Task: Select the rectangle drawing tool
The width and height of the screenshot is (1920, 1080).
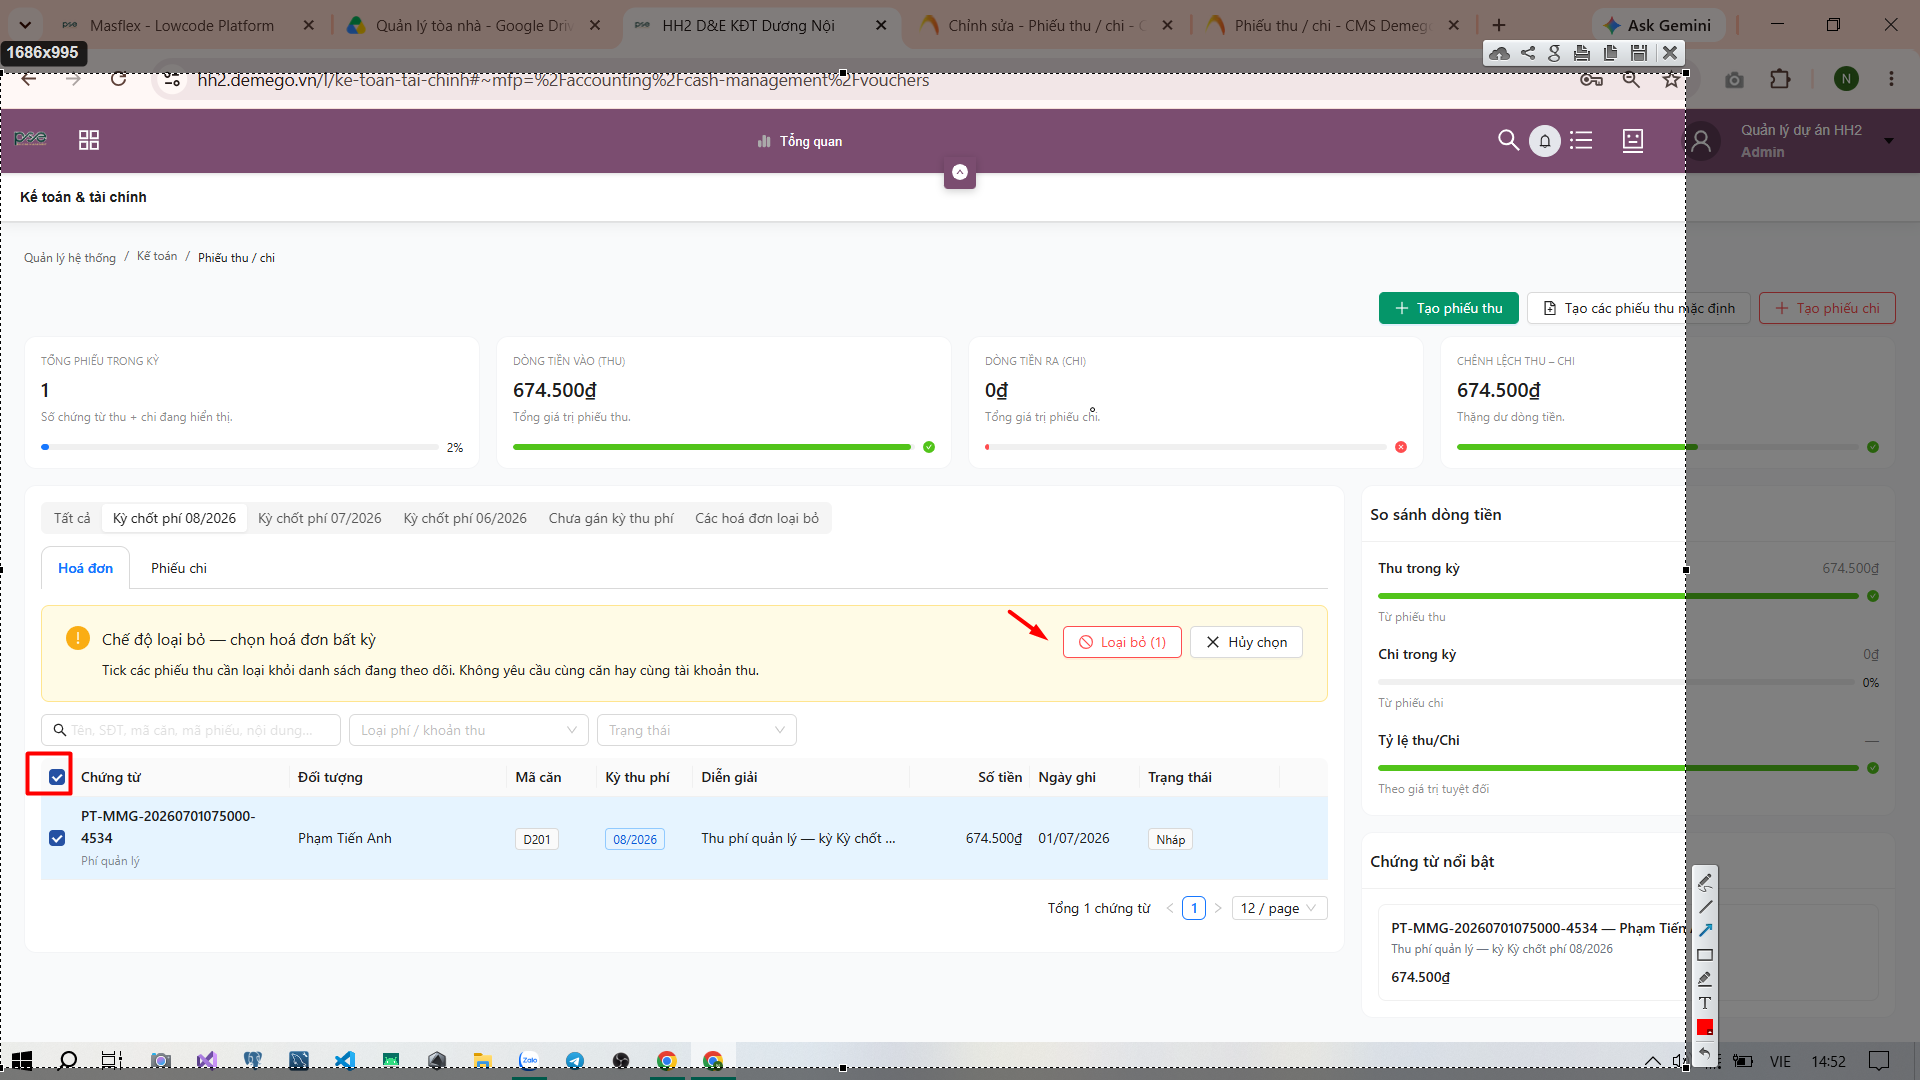Action: [1705, 955]
